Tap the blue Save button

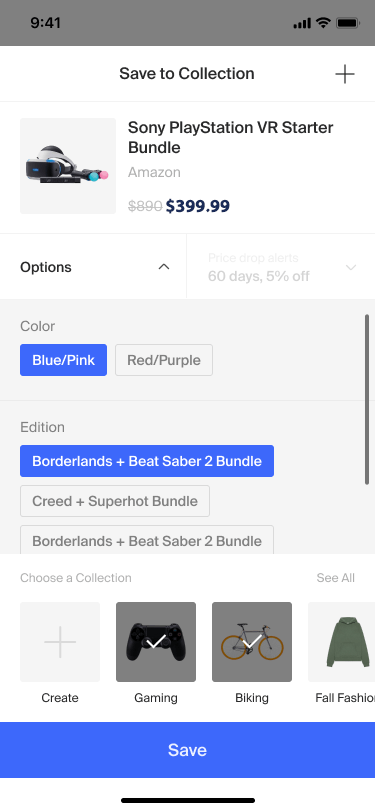click(x=188, y=750)
